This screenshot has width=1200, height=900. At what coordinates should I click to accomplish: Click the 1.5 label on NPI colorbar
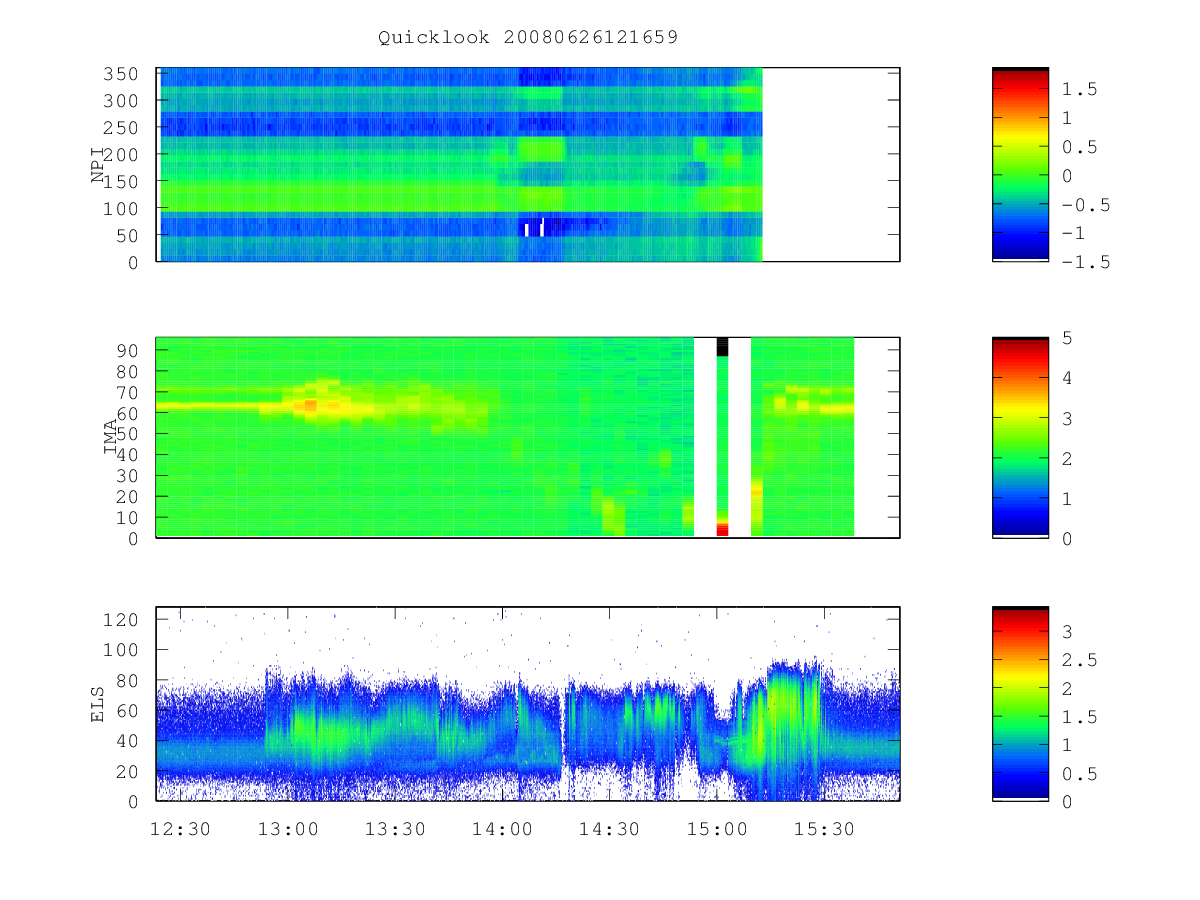[1081, 90]
